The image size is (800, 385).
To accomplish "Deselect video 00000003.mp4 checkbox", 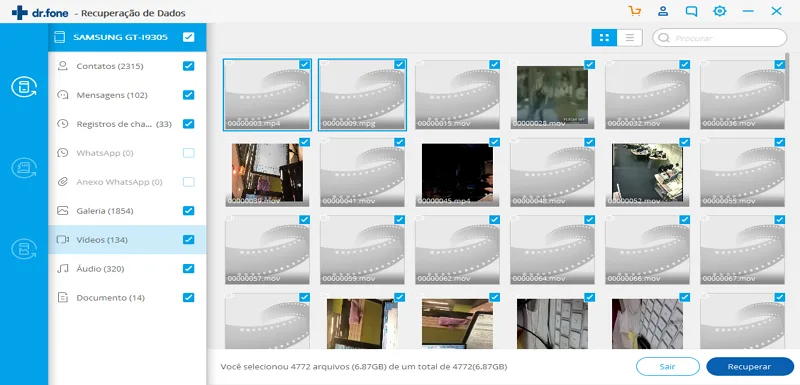I will (305, 64).
